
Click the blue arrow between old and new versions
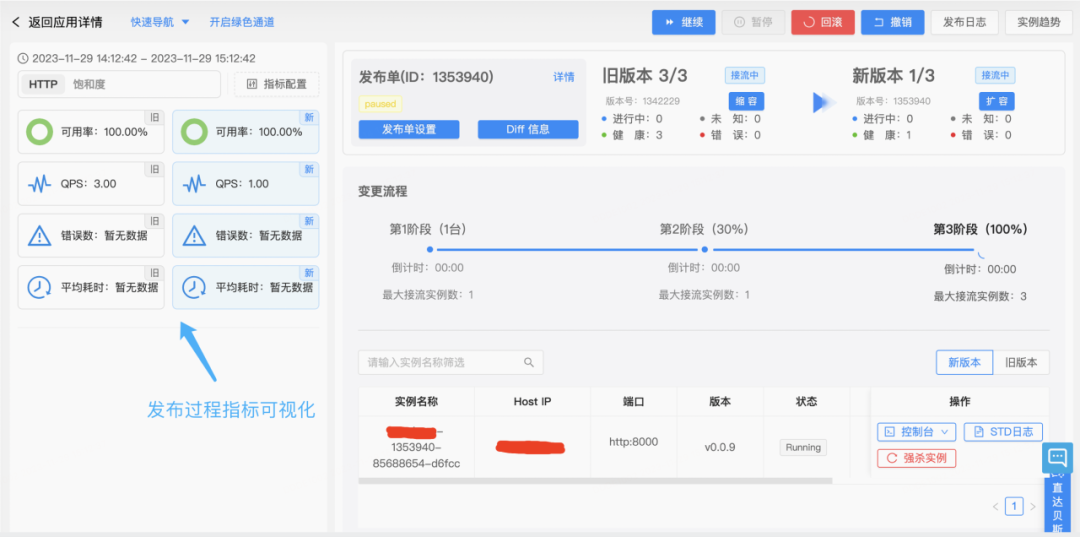(823, 102)
